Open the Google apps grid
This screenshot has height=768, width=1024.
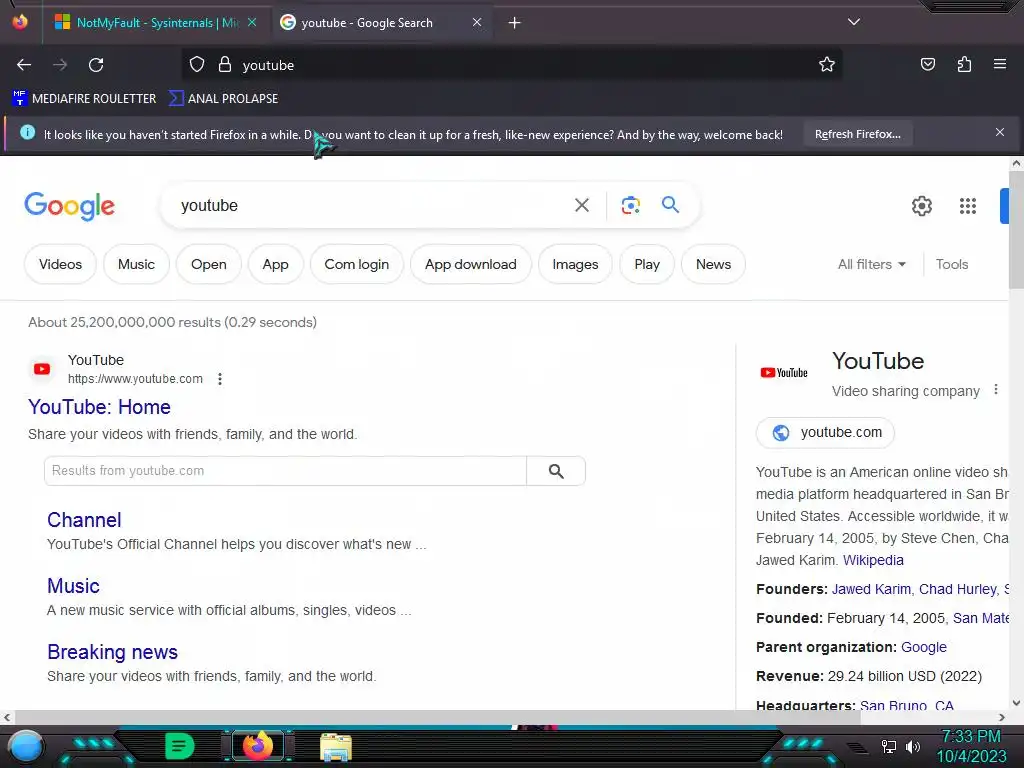pyautogui.click(x=967, y=206)
